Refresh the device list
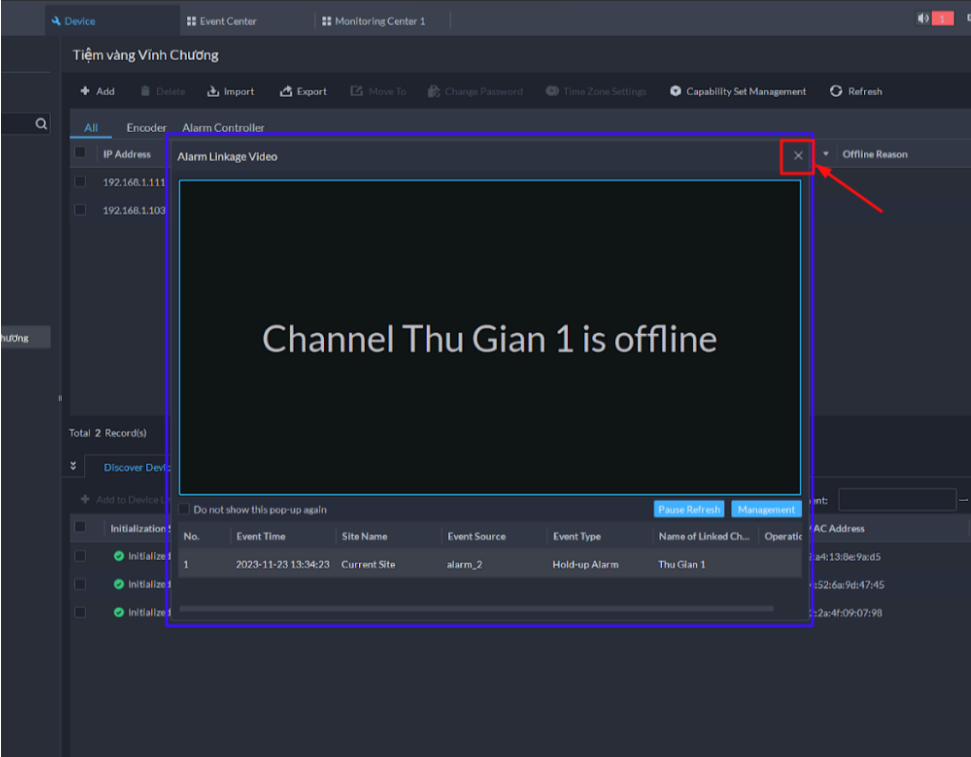This screenshot has height=757, width=971. [856, 91]
